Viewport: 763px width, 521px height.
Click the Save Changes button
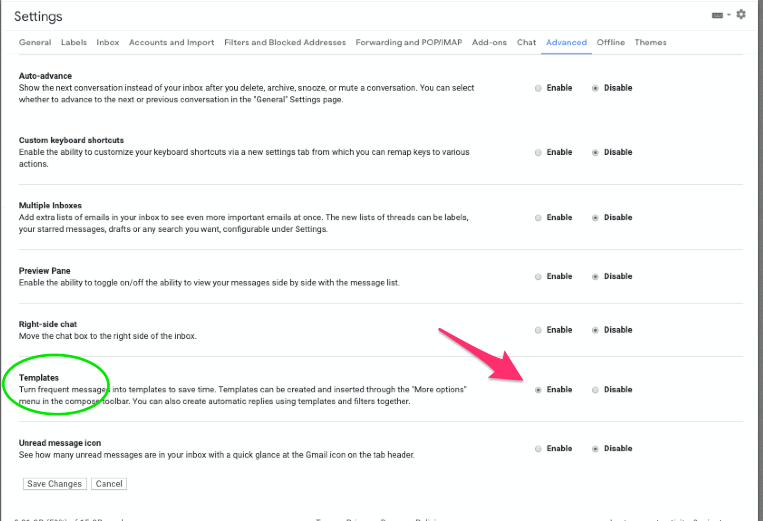tap(54, 484)
